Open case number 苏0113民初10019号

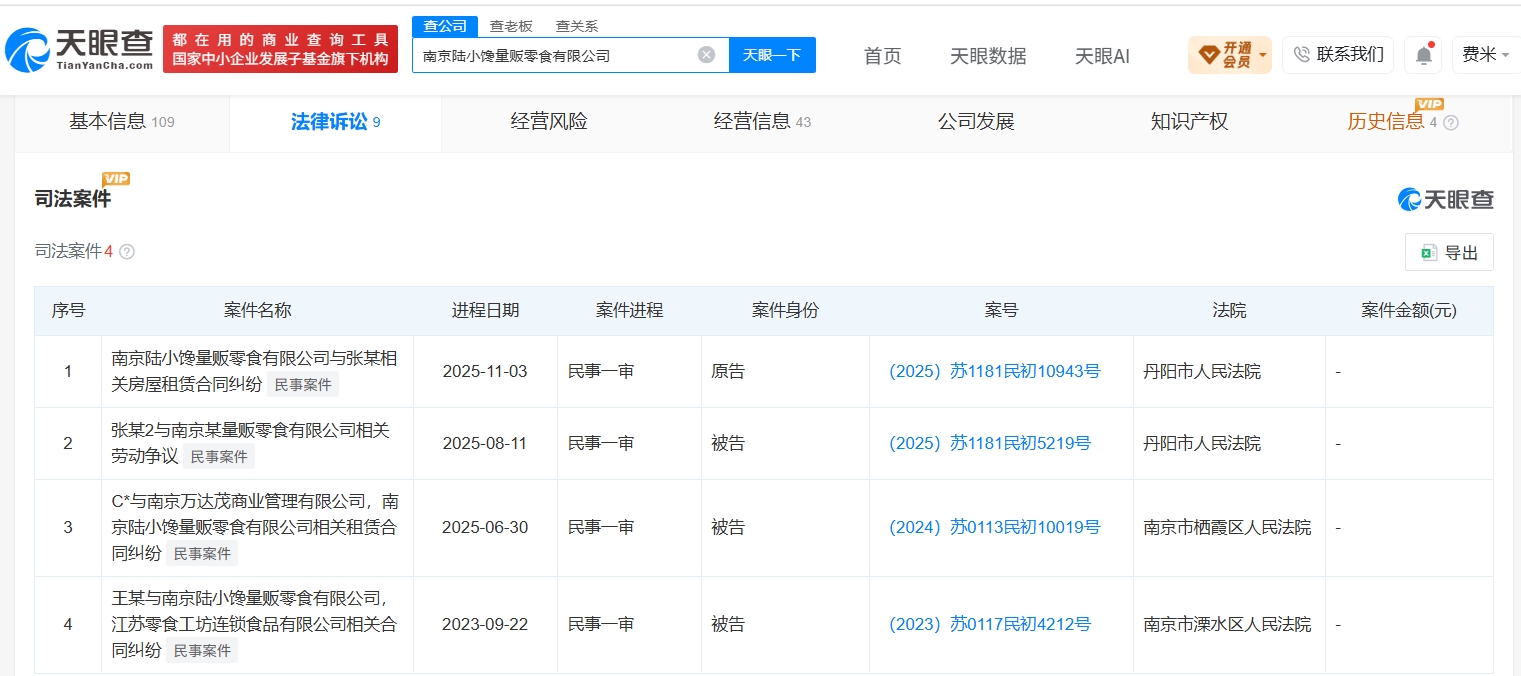(x=994, y=527)
